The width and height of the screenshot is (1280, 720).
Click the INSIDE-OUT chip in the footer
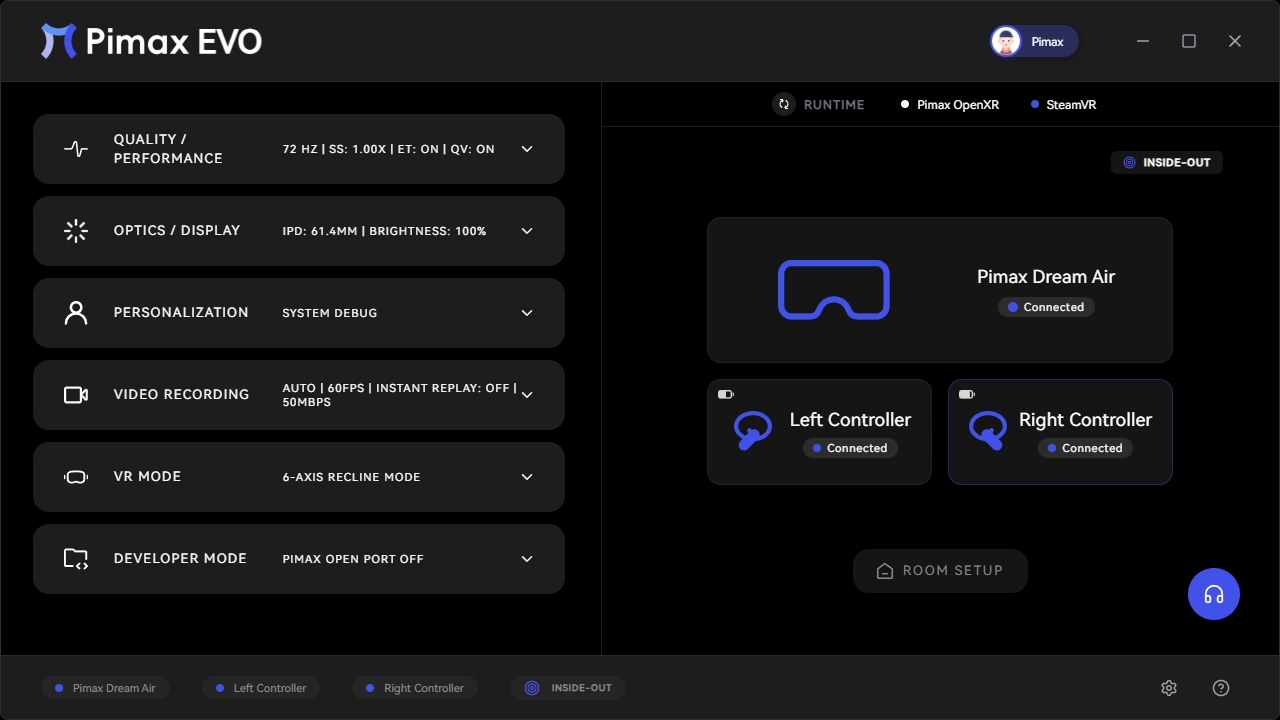(568, 688)
